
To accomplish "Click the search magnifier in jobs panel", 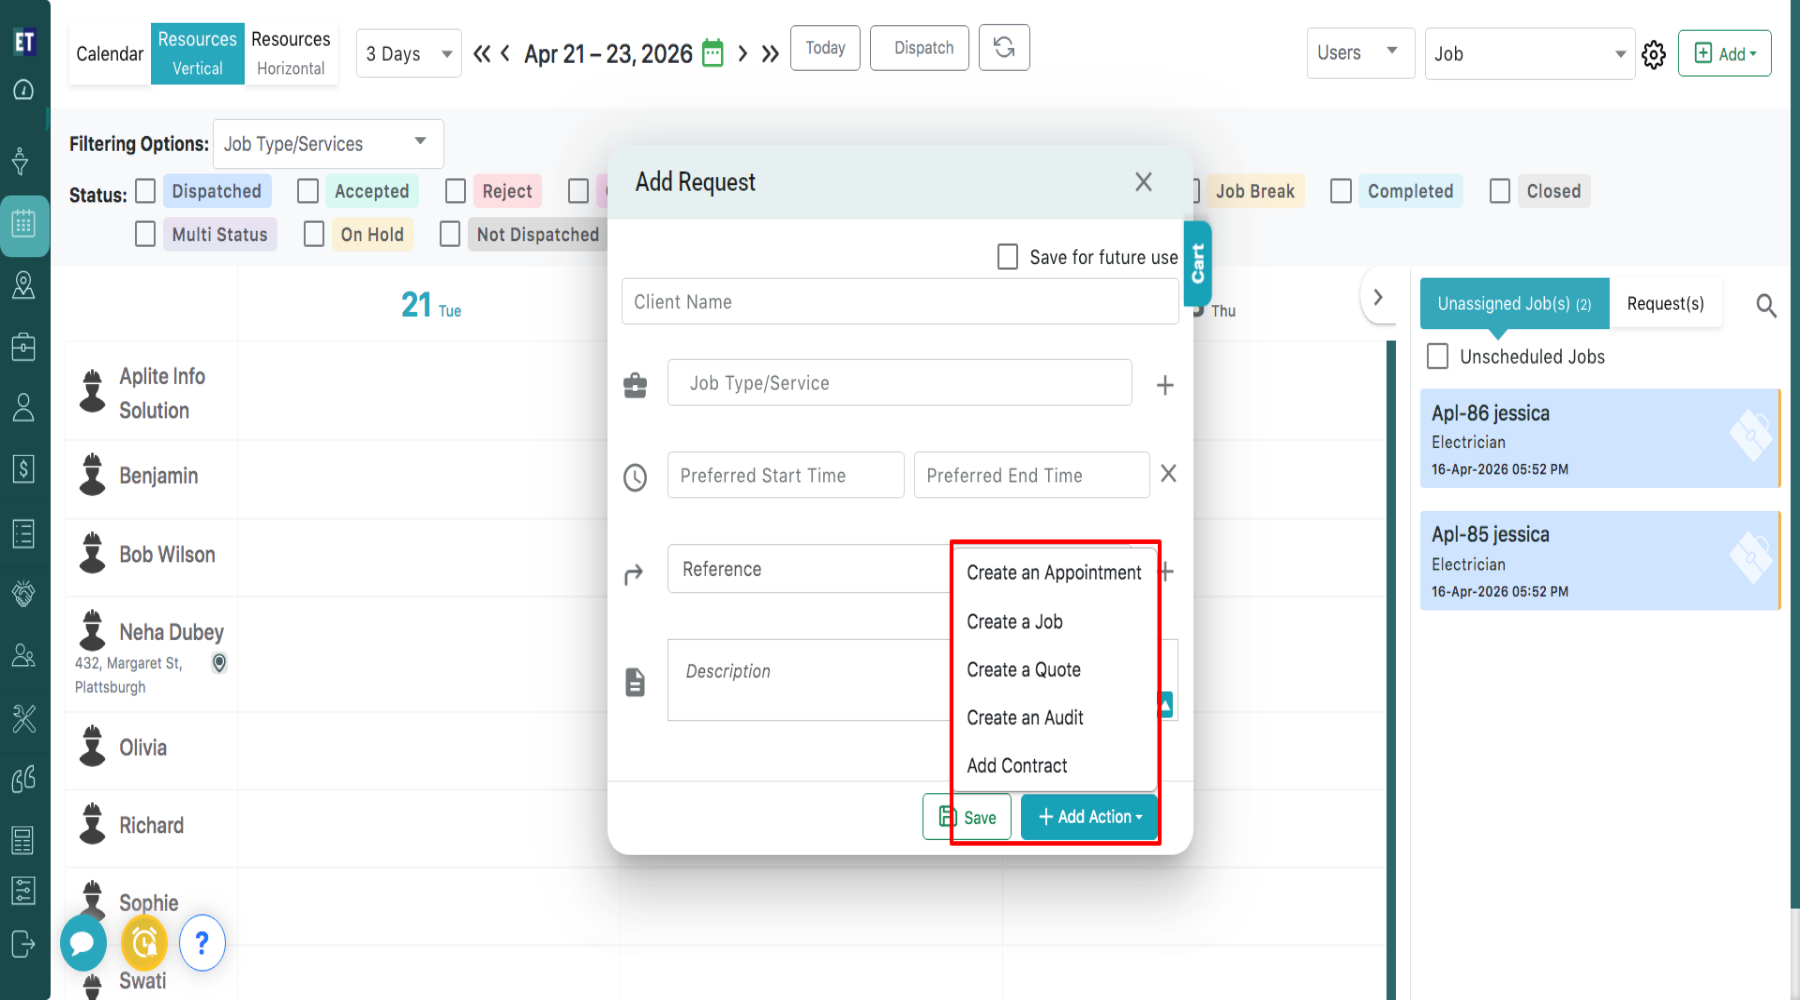I will coord(1766,306).
